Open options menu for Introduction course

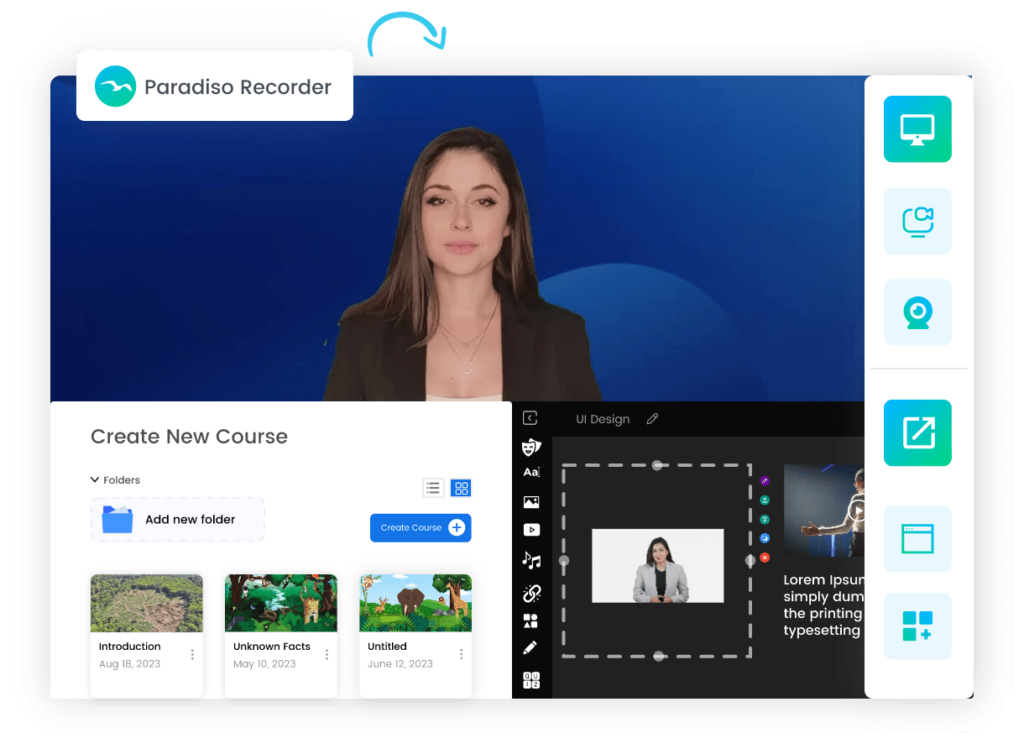192,654
